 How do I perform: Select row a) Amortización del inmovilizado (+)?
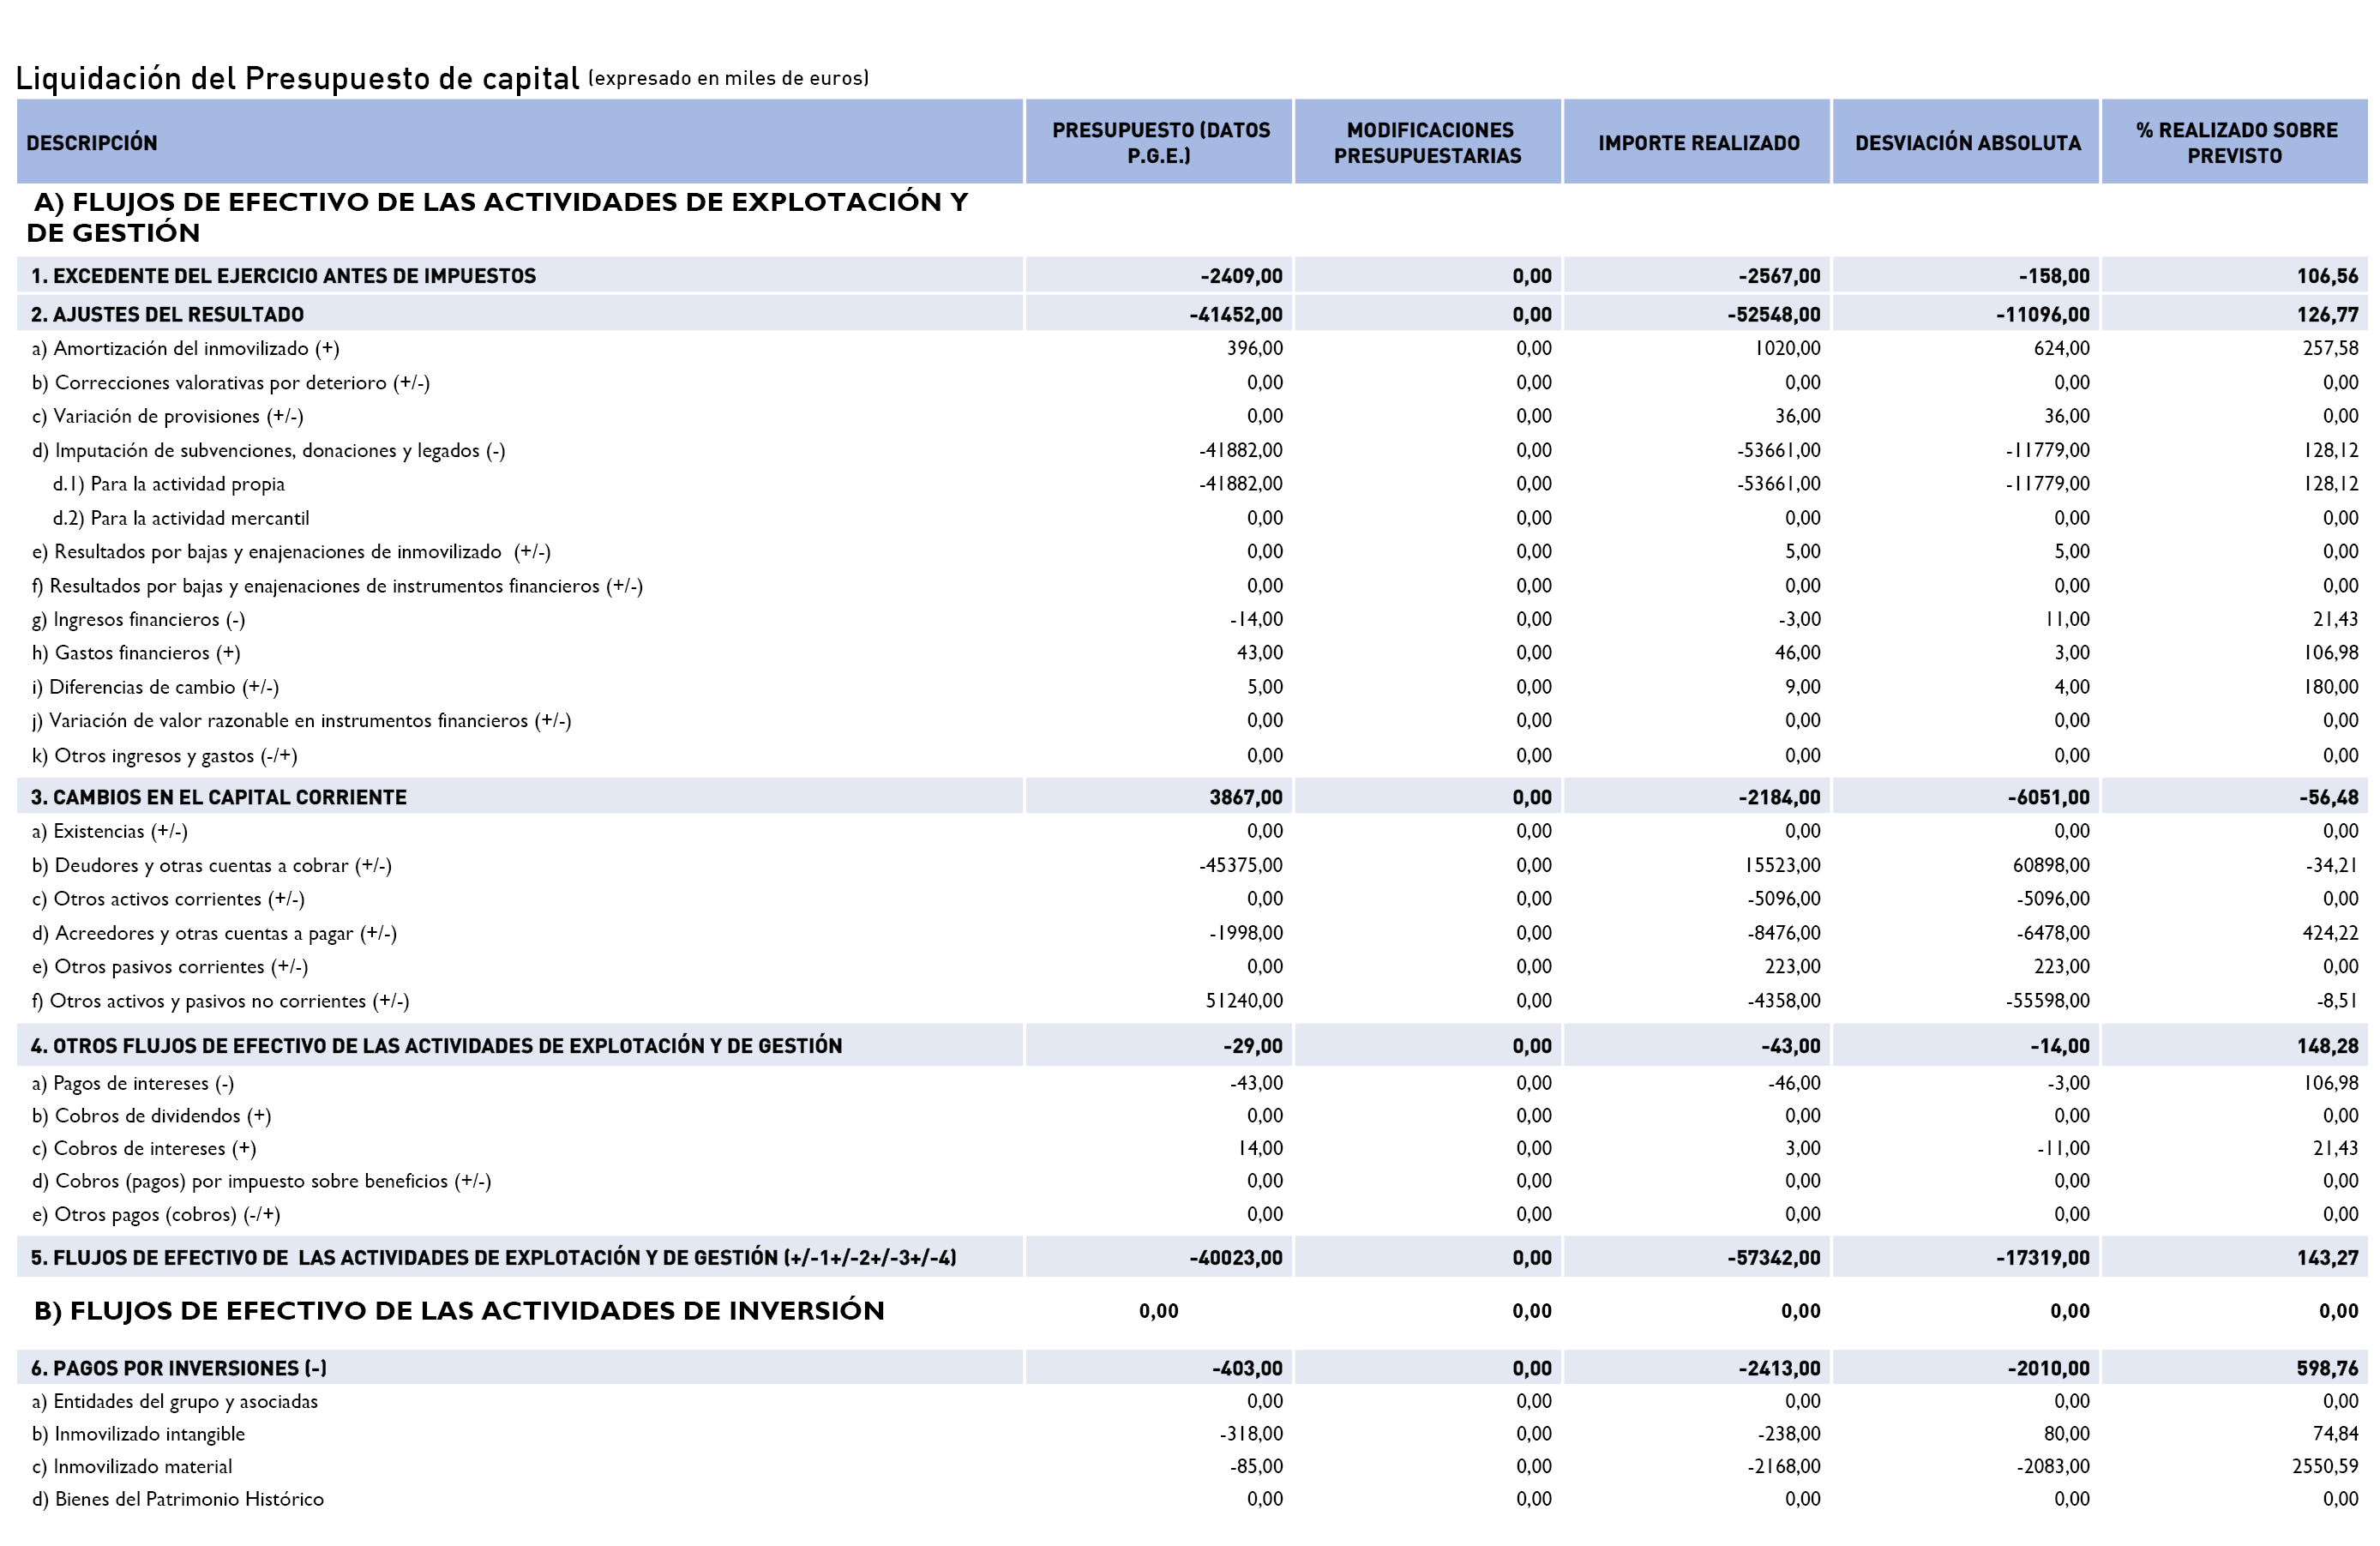1192,348
